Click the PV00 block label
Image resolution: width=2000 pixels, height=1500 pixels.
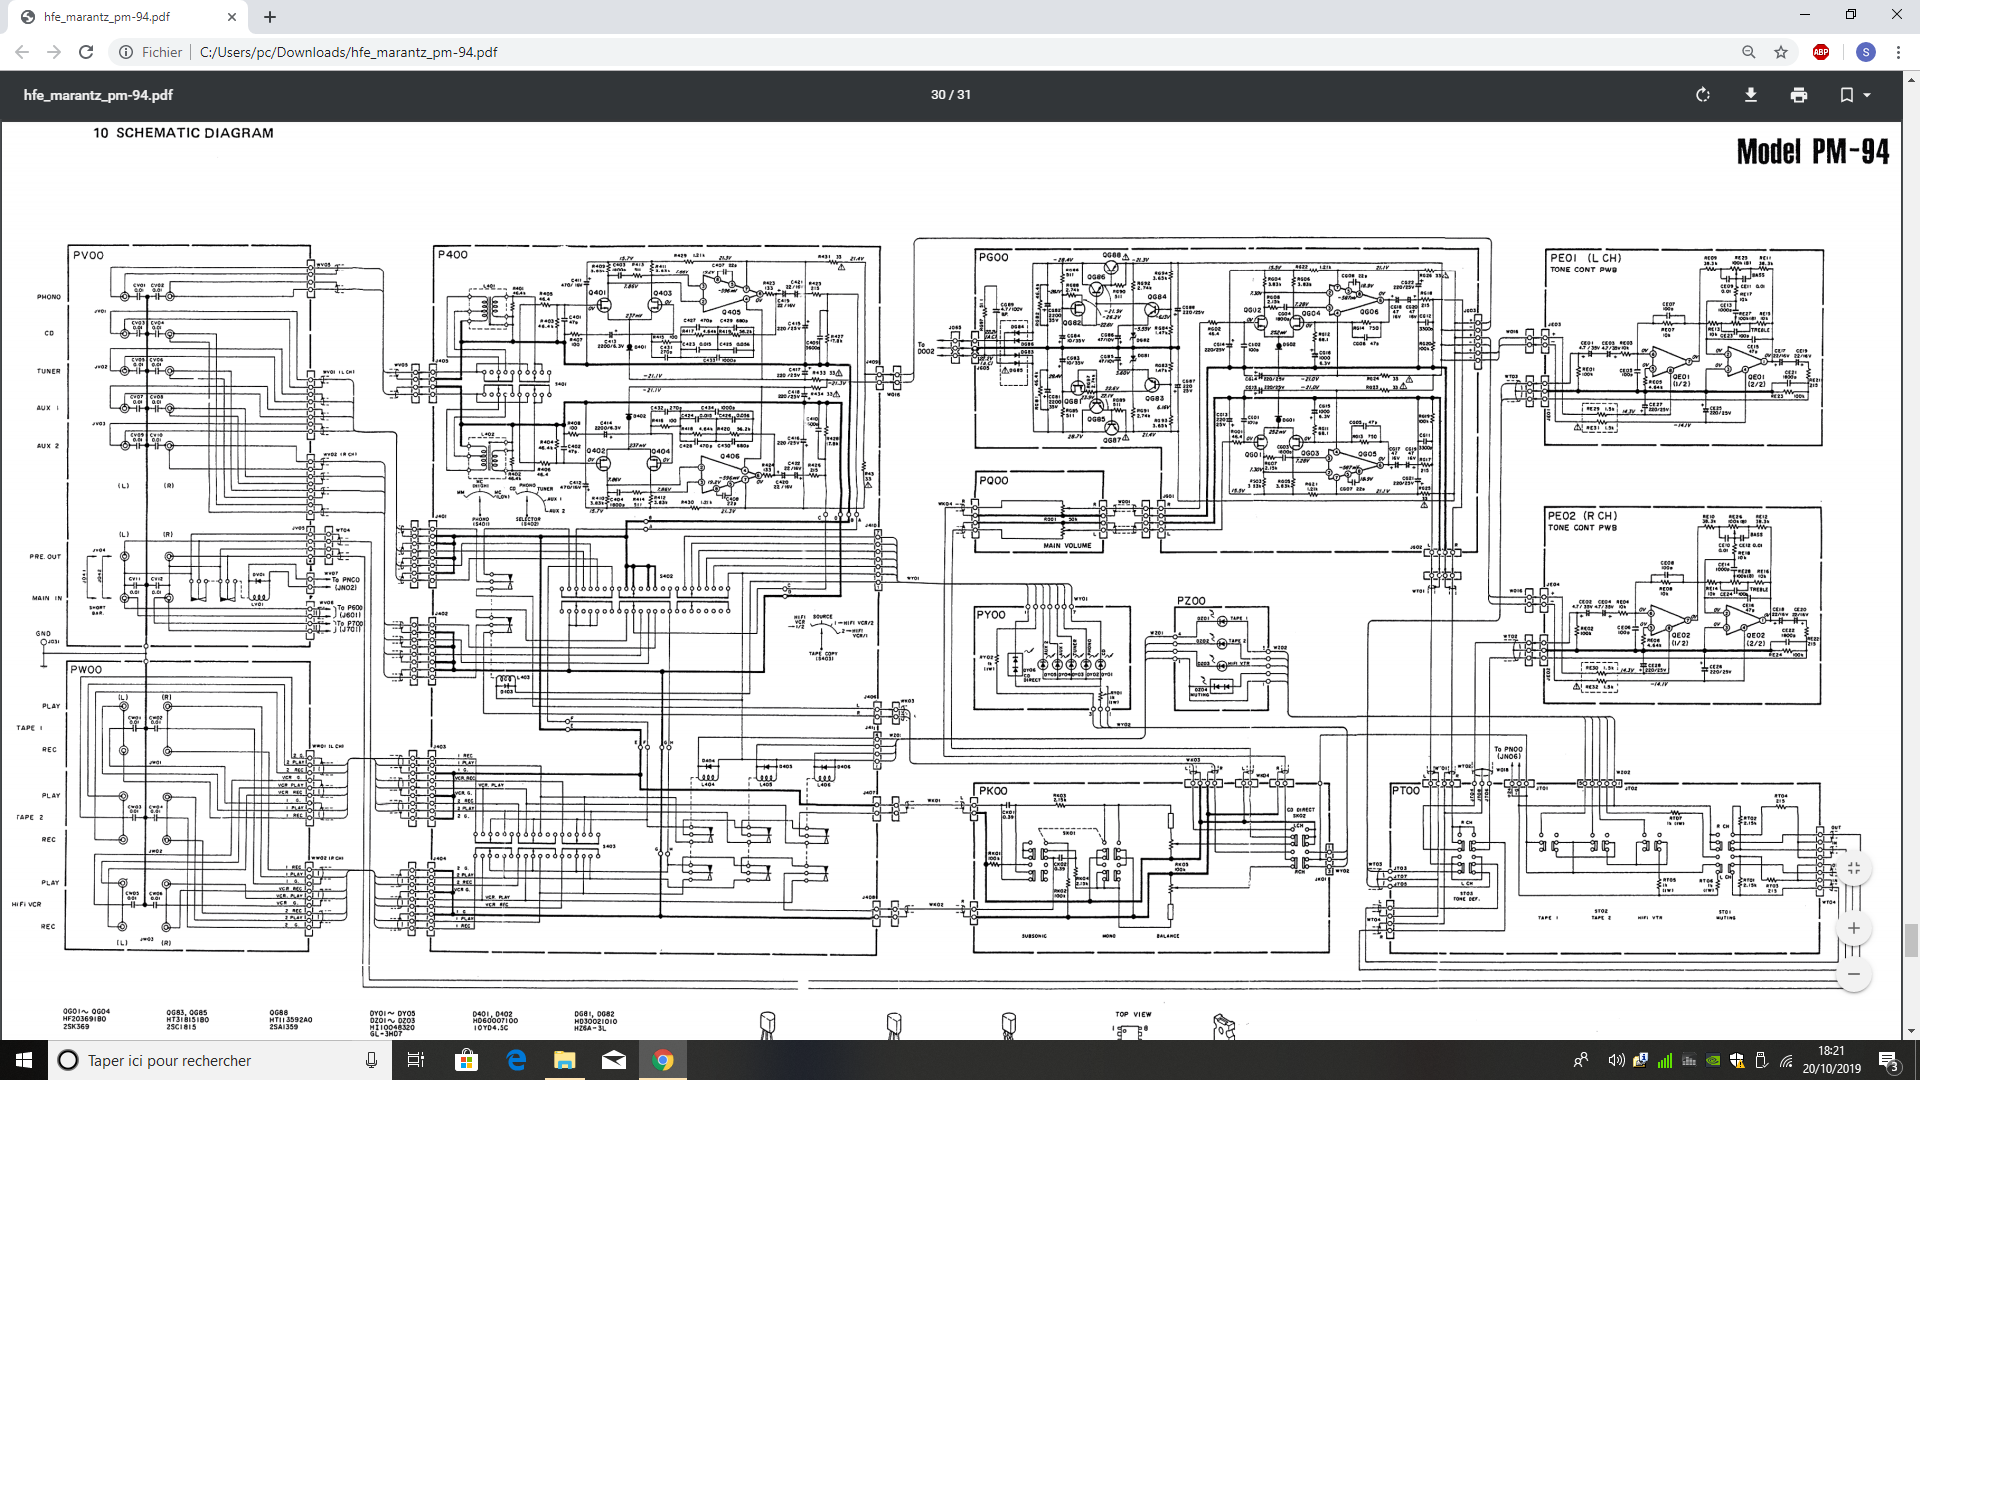coord(88,255)
